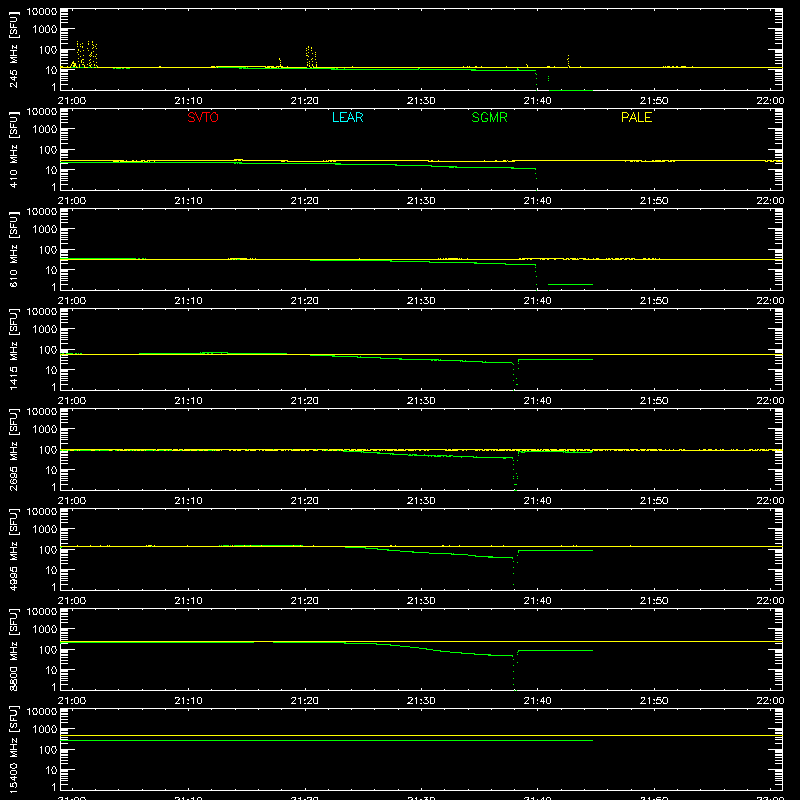Click the 1000 tick on the 4995 MHz axis

(45, 530)
